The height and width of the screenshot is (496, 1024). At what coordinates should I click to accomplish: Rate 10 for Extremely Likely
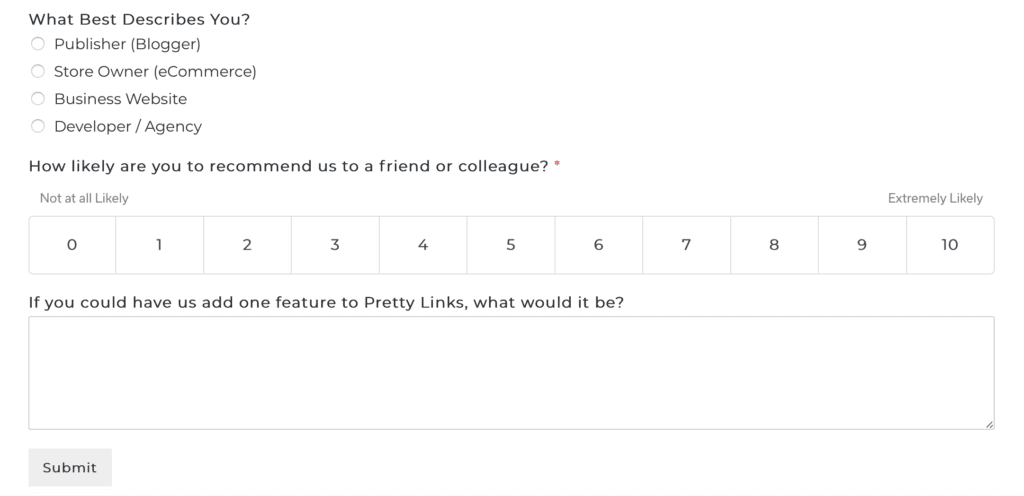pyautogui.click(x=950, y=245)
